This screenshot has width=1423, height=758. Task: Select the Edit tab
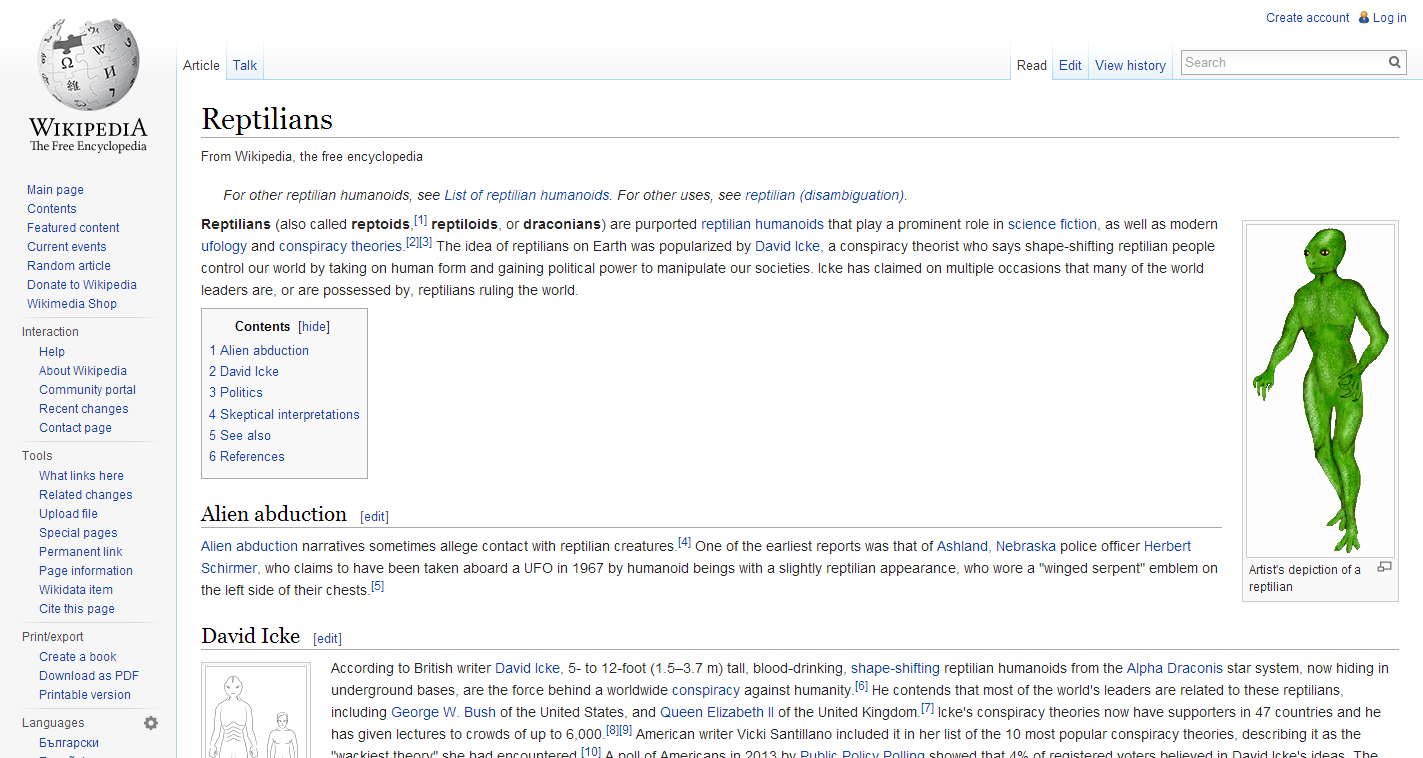pyautogui.click(x=1070, y=66)
